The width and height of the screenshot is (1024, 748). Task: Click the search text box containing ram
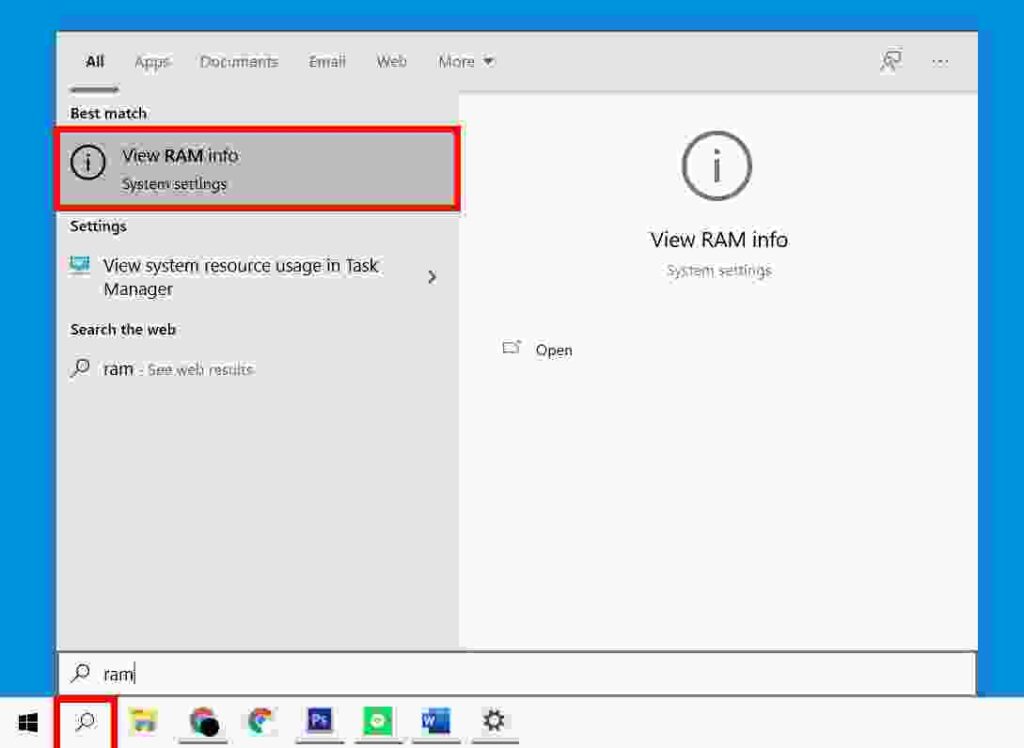pyautogui.click(x=515, y=674)
